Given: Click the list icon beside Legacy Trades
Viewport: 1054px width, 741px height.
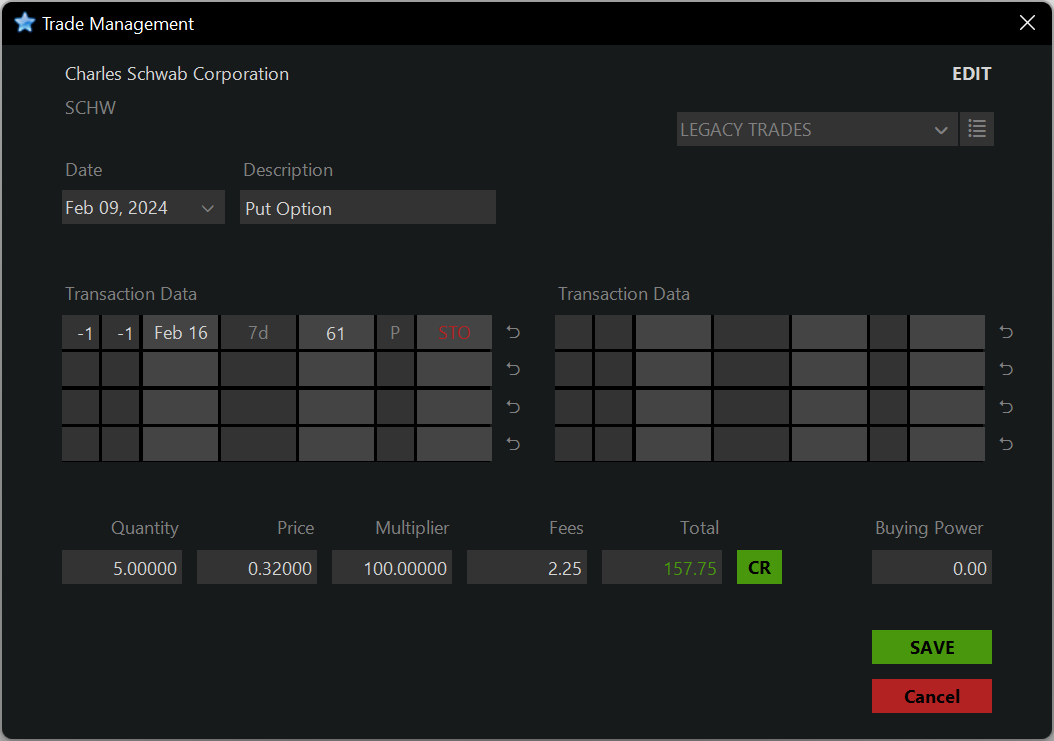Looking at the screenshot, I should [977, 130].
